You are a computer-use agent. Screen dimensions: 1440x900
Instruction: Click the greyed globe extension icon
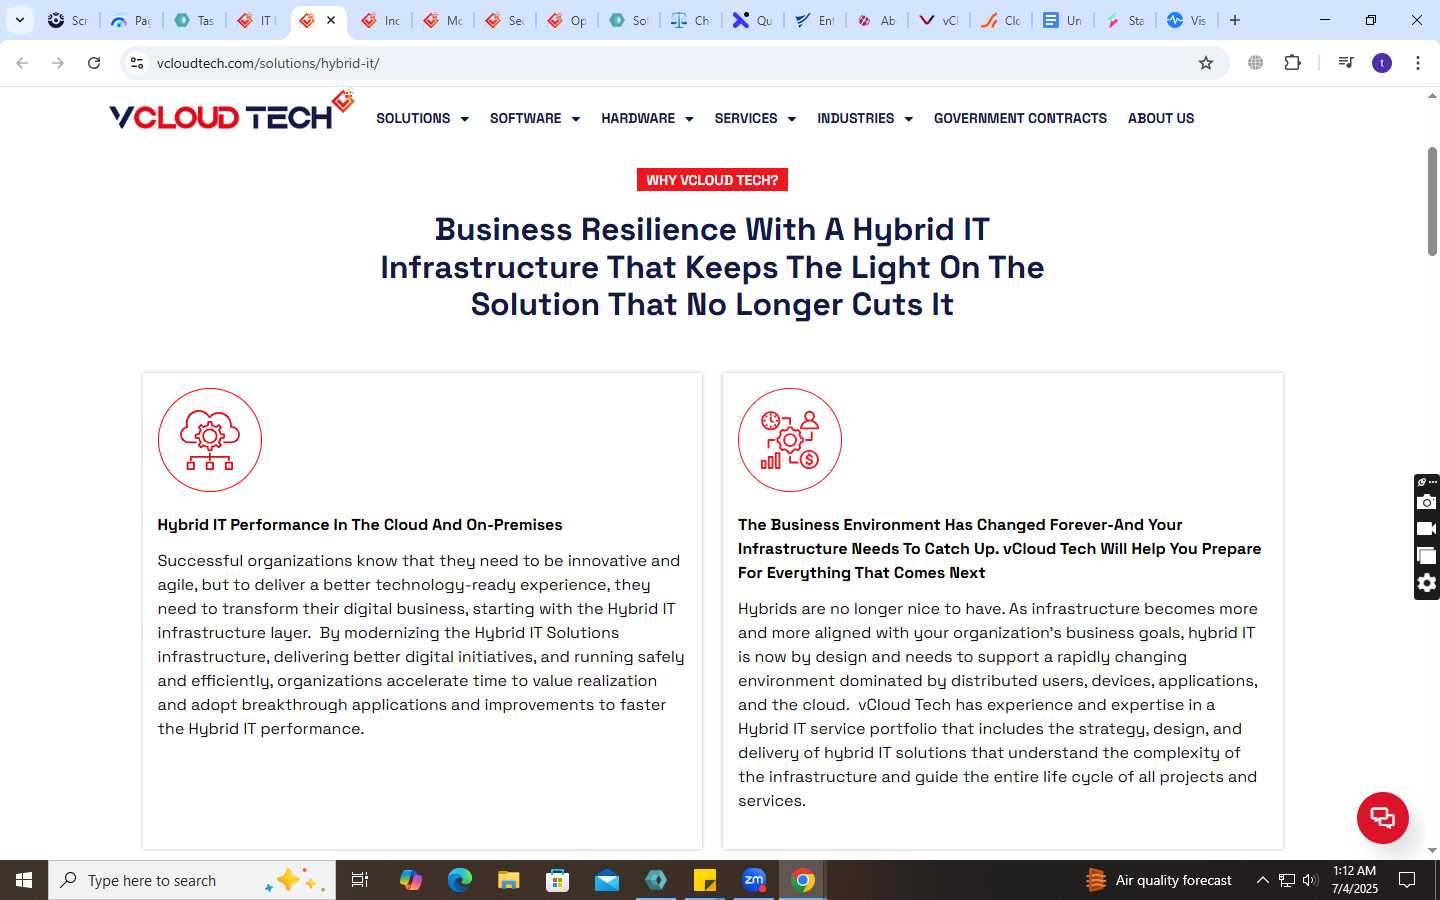(x=1255, y=63)
